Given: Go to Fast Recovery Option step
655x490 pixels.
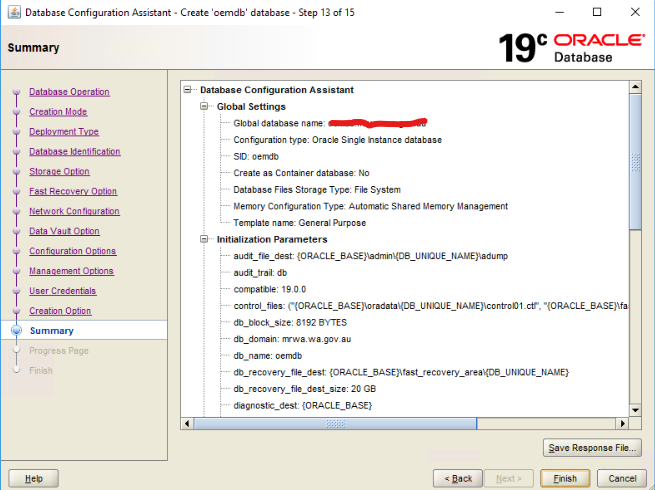Looking at the screenshot, I should (72, 192).
